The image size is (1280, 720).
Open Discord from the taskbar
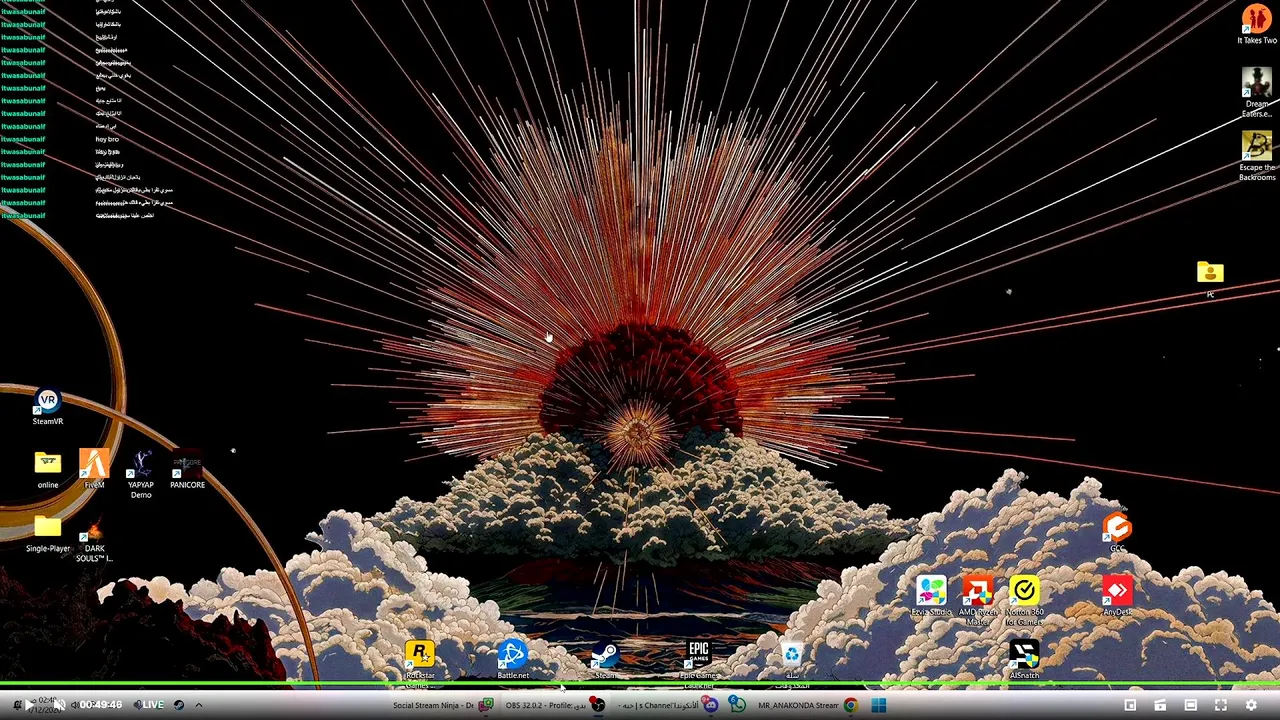click(710, 705)
